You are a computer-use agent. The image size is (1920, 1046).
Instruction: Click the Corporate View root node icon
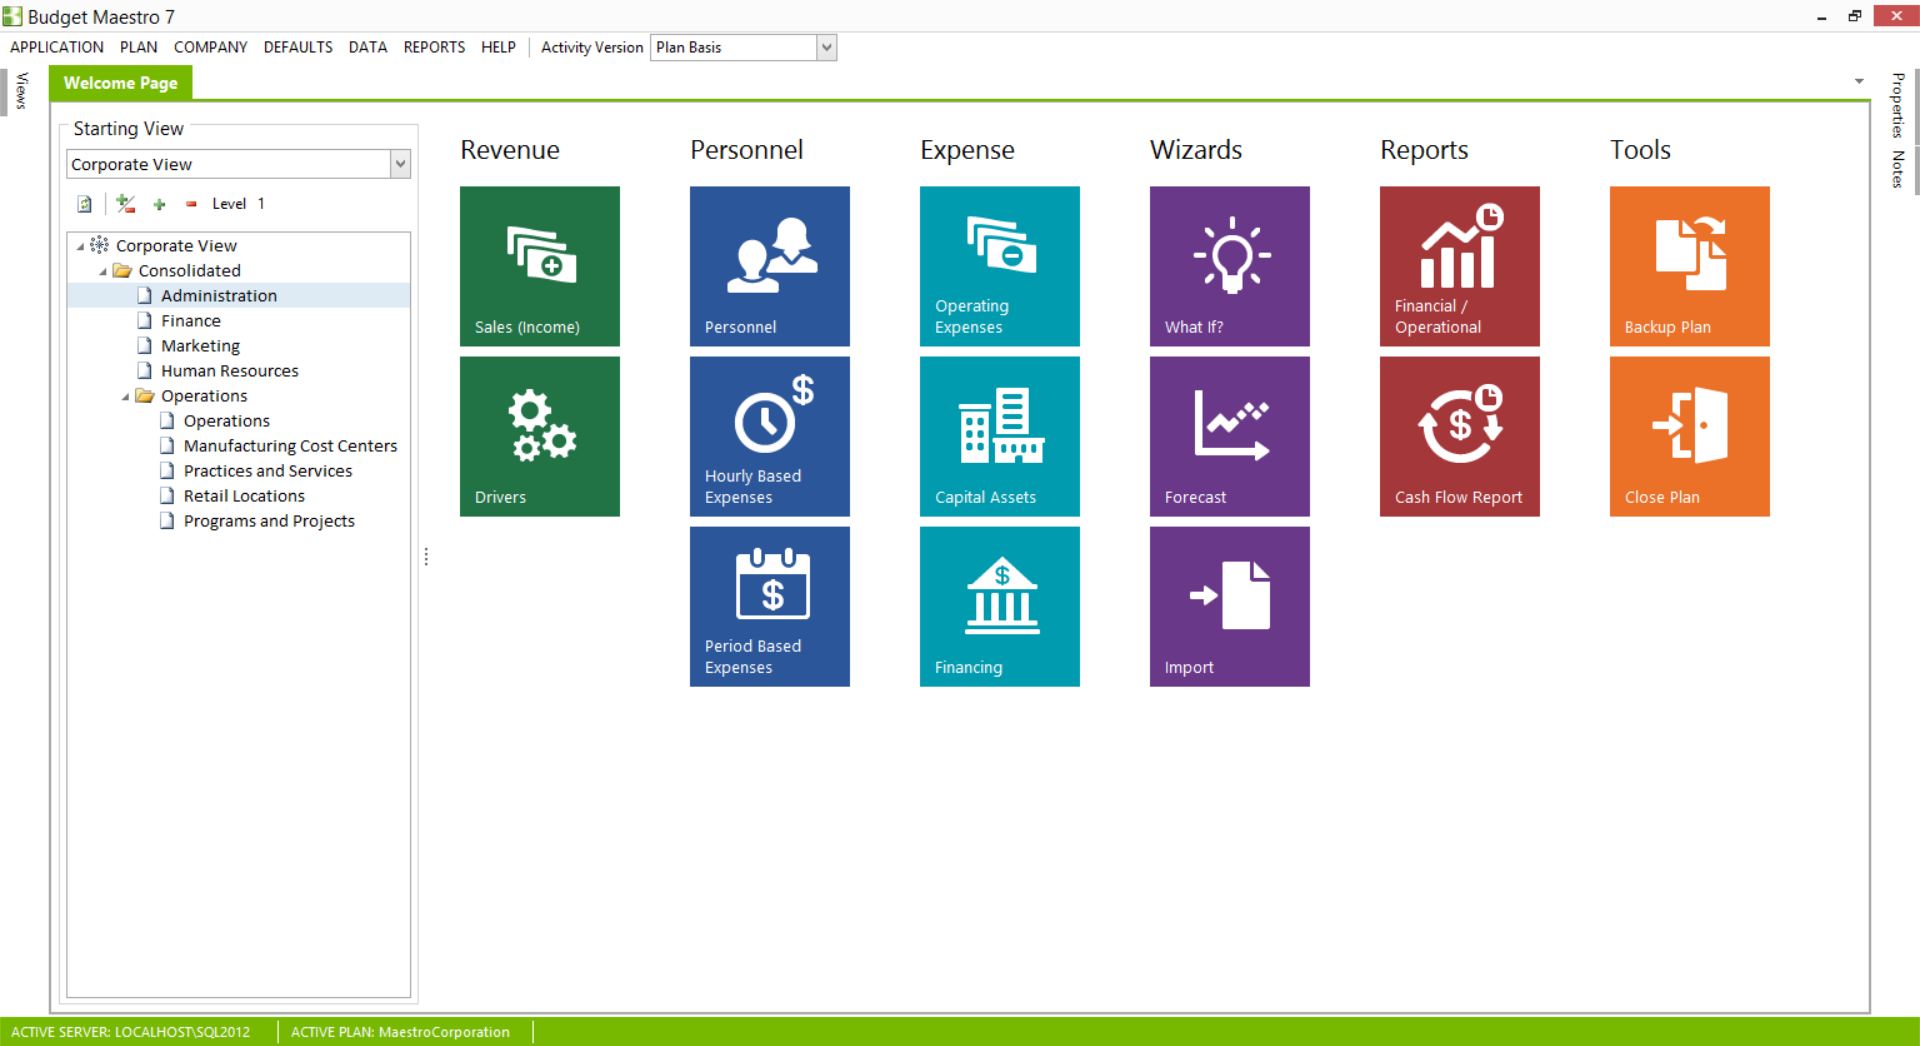[x=99, y=245]
